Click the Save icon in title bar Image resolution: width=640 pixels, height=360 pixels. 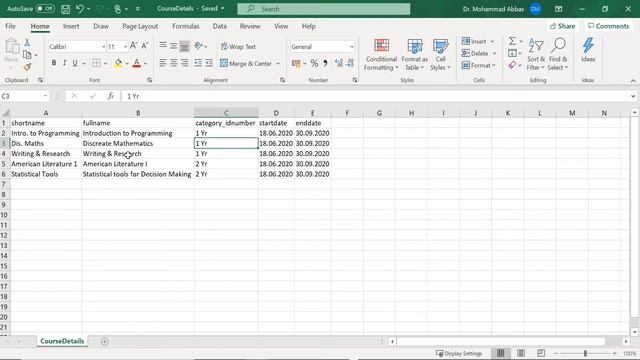coord(65,9)
